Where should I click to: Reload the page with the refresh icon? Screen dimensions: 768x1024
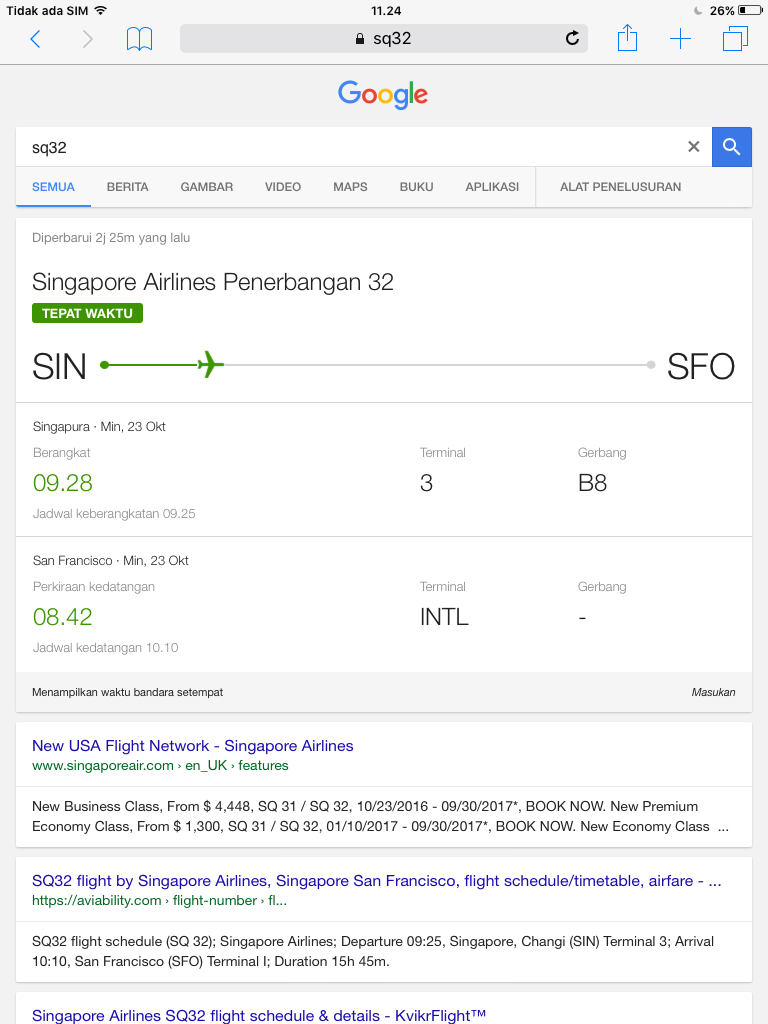(x=572, y=39)
